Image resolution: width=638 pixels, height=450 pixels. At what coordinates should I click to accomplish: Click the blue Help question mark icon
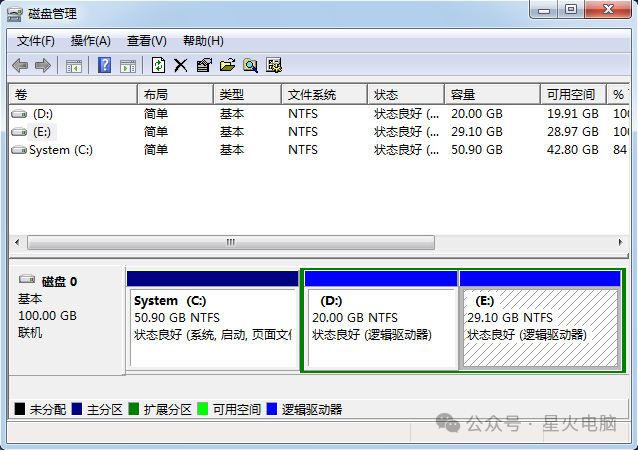(104, 65)
